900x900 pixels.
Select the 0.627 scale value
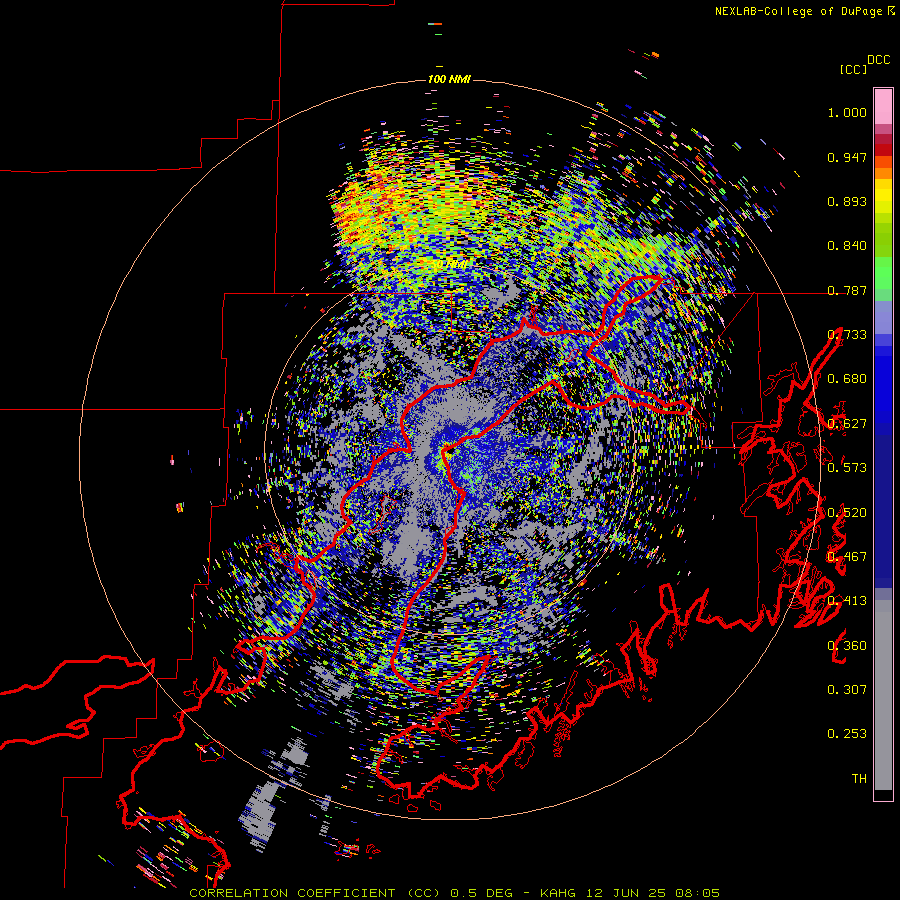(847, 424)
